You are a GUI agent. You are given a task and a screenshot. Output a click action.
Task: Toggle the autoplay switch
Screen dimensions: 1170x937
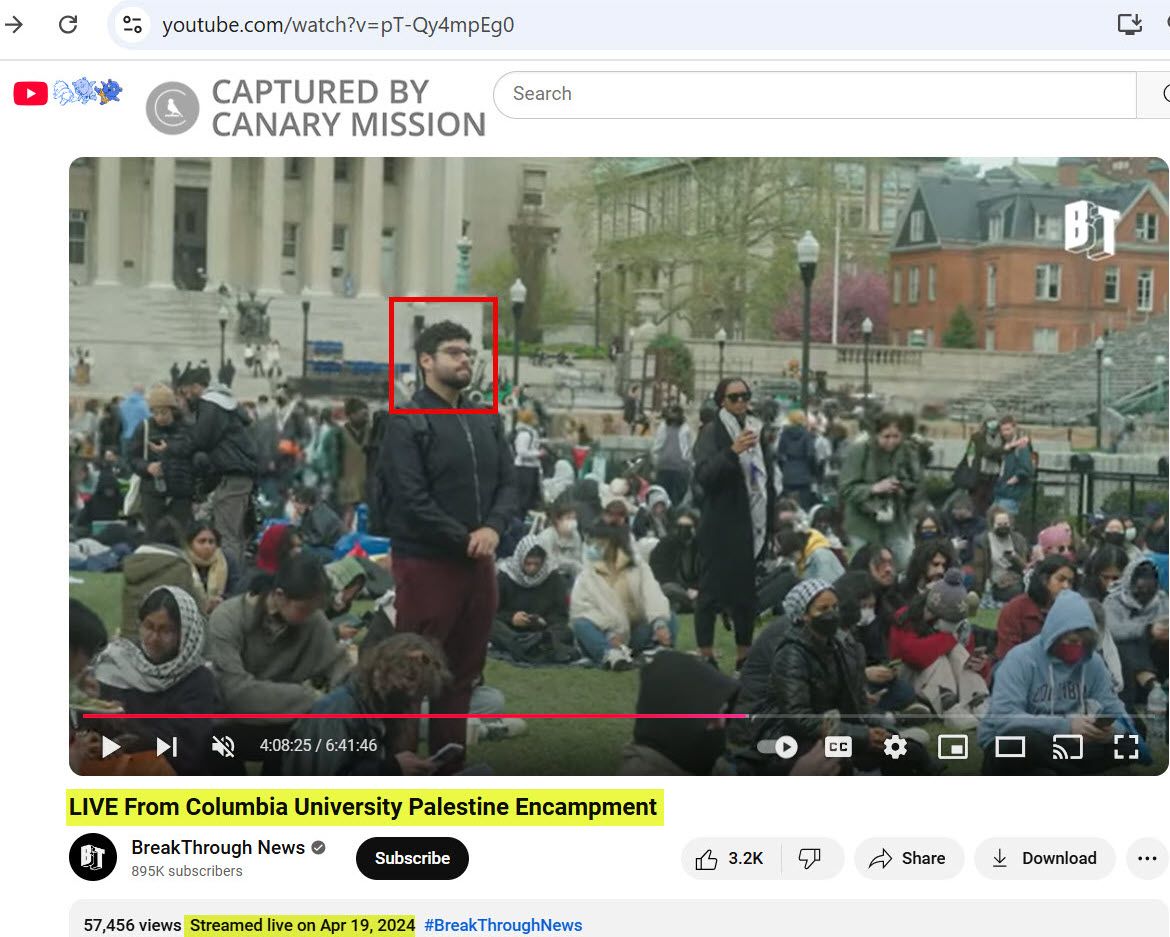(777, 746)
